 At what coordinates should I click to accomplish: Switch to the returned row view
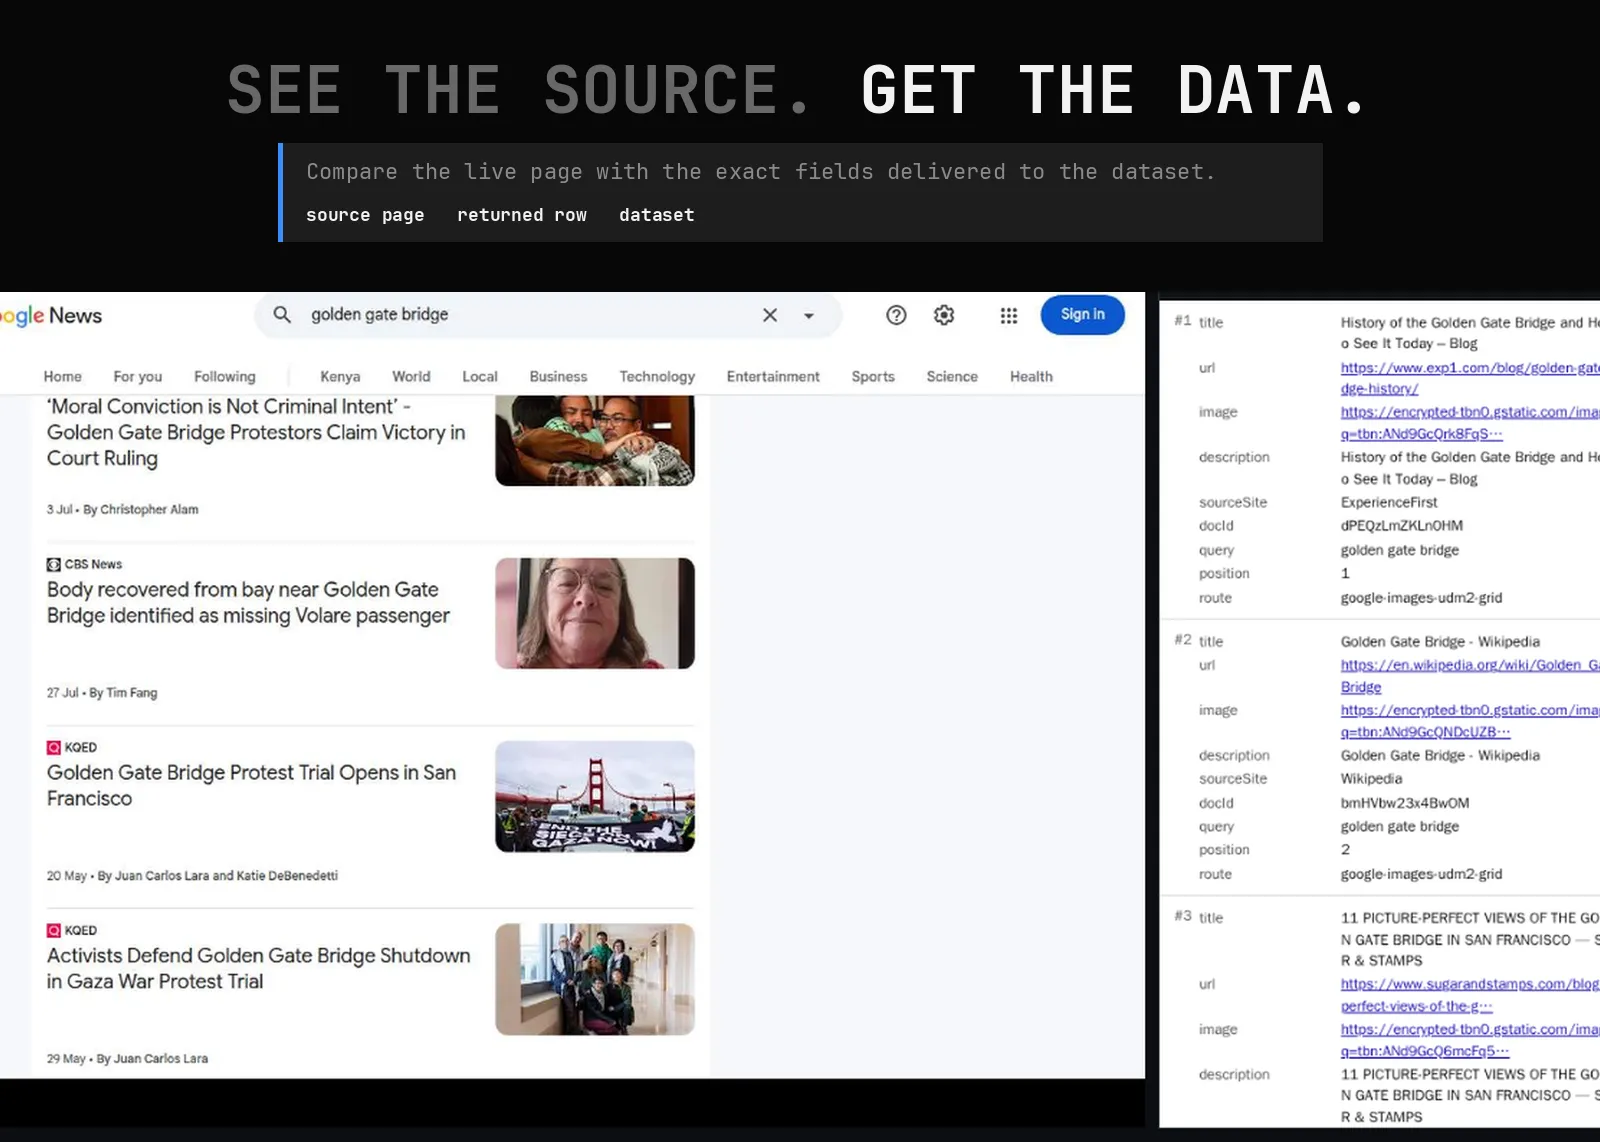click(x=522, y=215)
